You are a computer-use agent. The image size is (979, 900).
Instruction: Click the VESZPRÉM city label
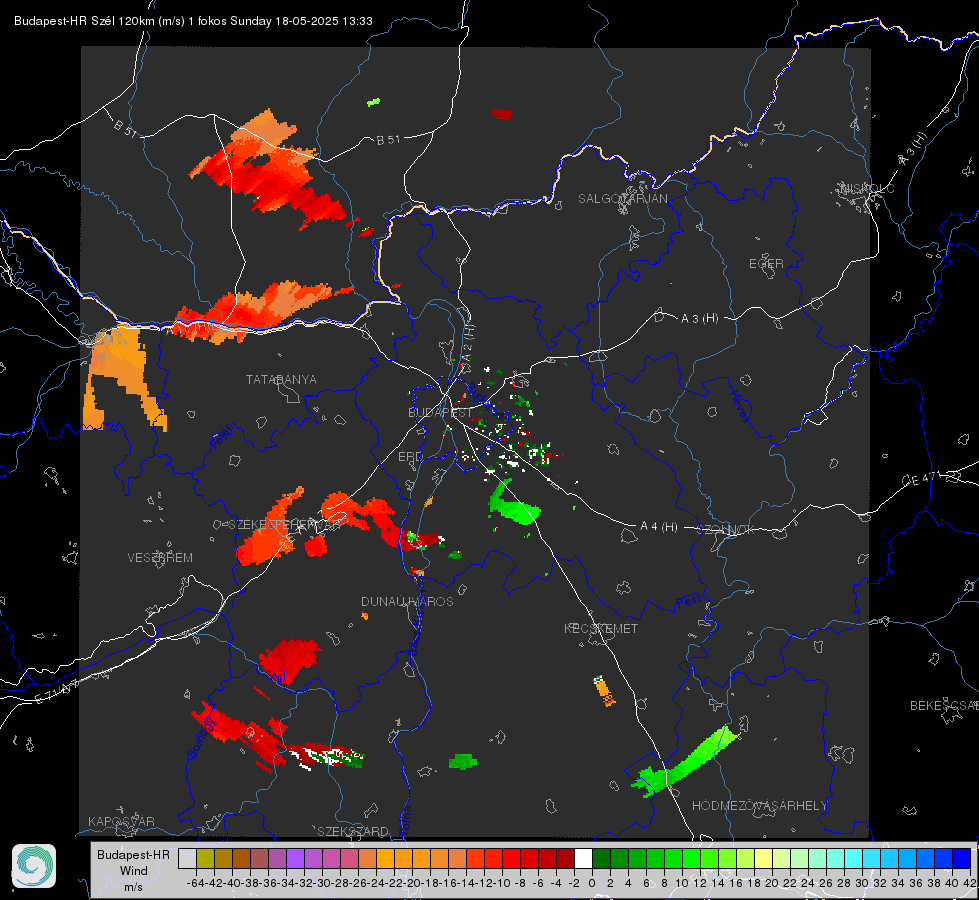160,557
